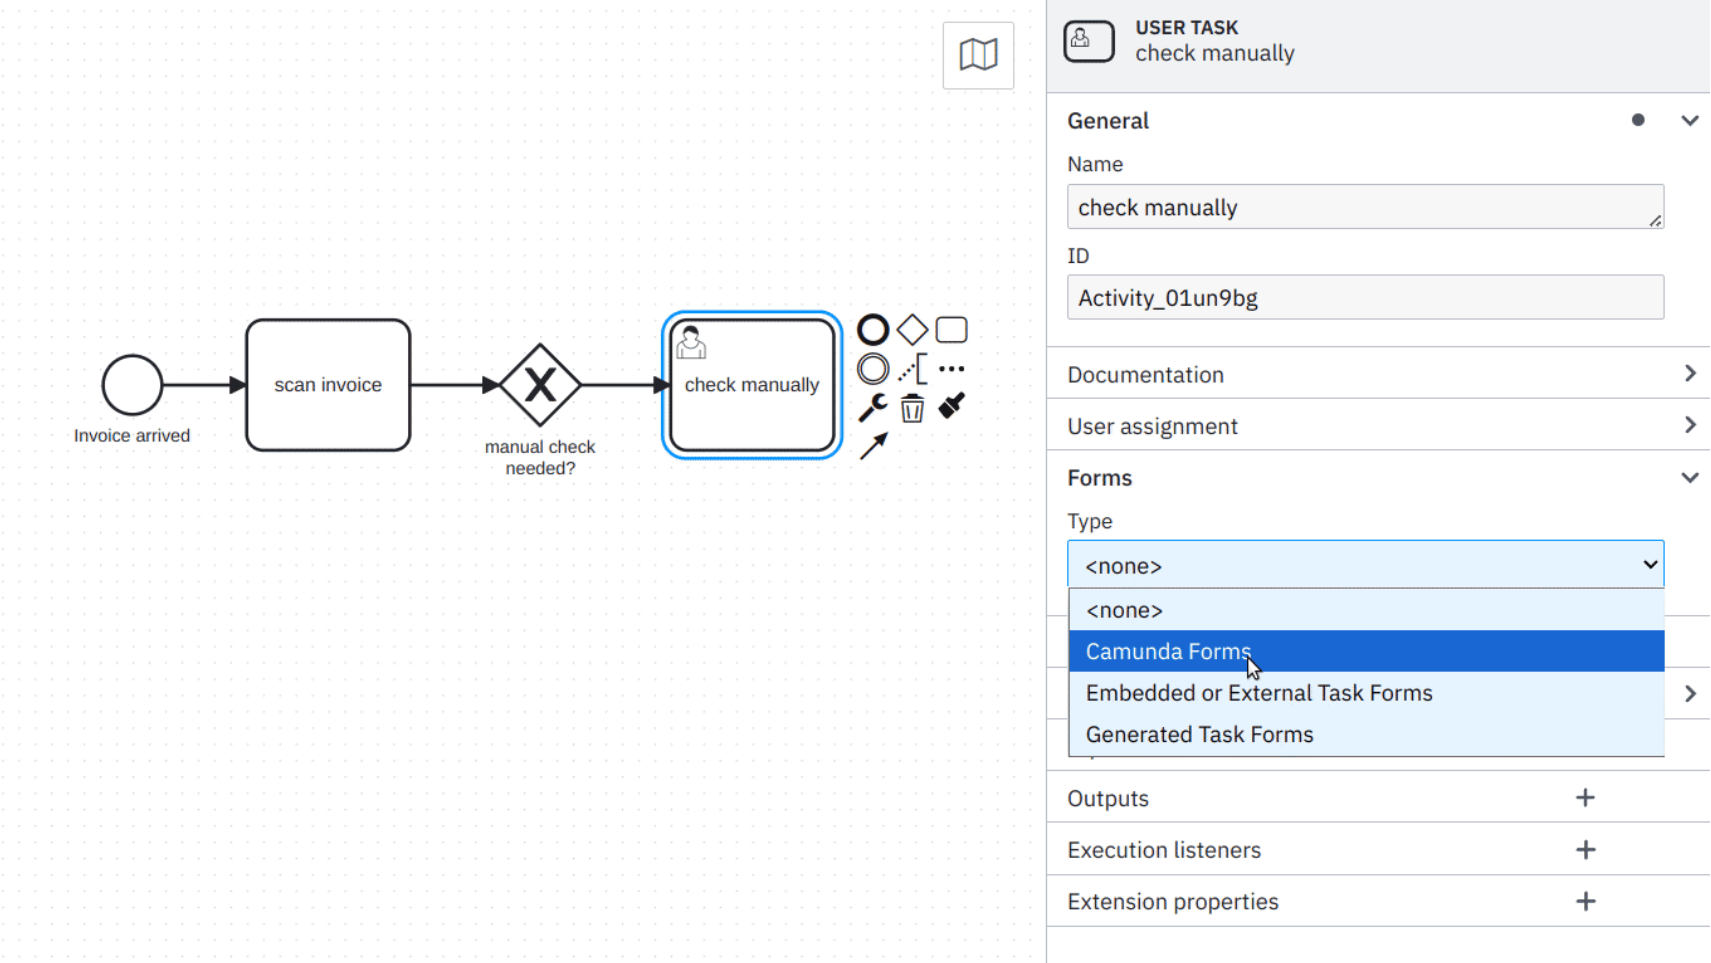Screen dimensions: 1711x963
Task: Click the Extension properties section title
Action: click(1173, 902)
